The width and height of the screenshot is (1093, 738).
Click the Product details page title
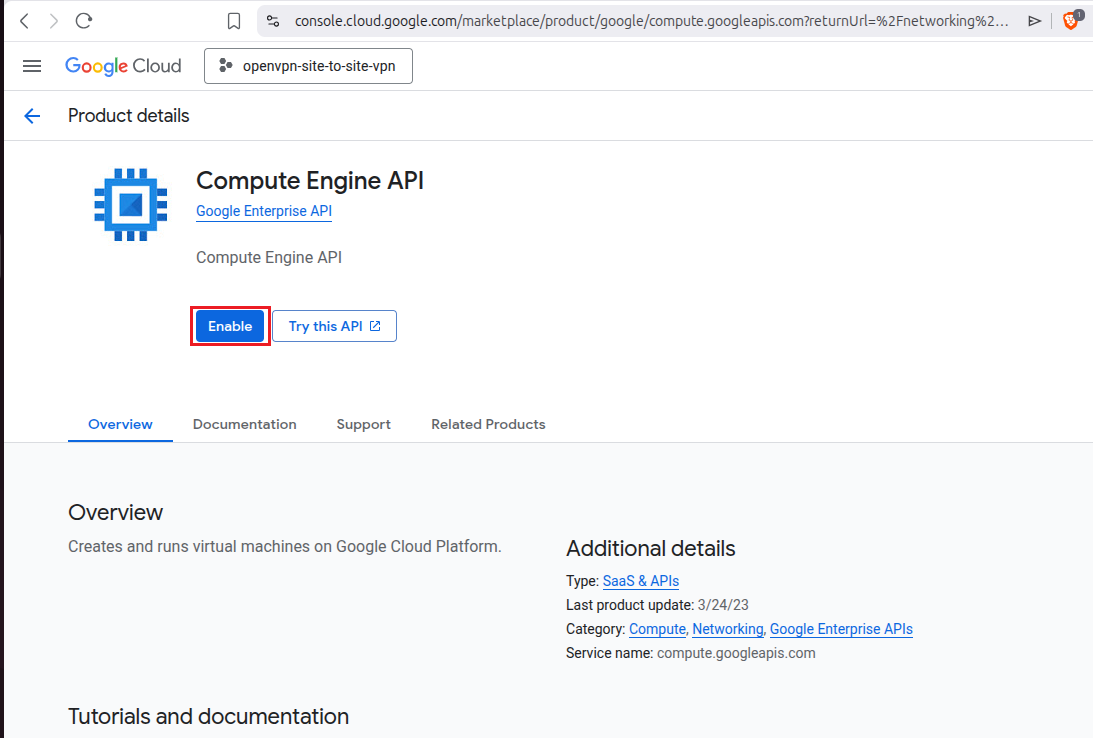click(128, 116)
